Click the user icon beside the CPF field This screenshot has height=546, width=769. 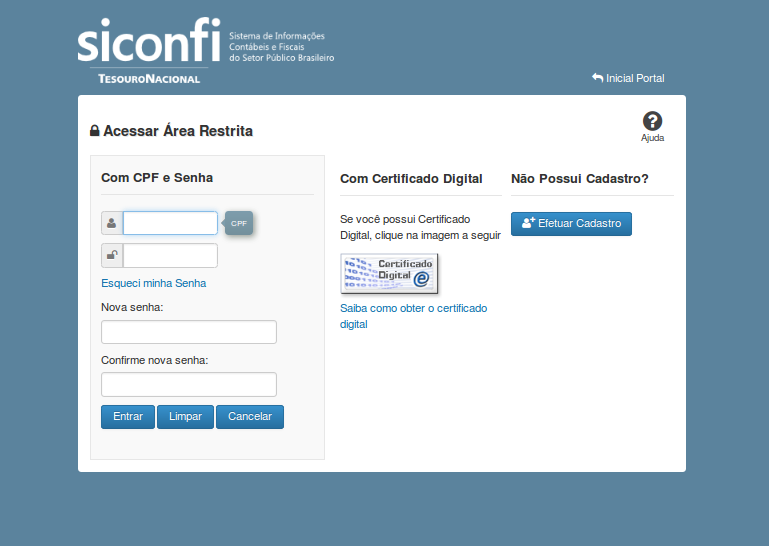(112, 223)
